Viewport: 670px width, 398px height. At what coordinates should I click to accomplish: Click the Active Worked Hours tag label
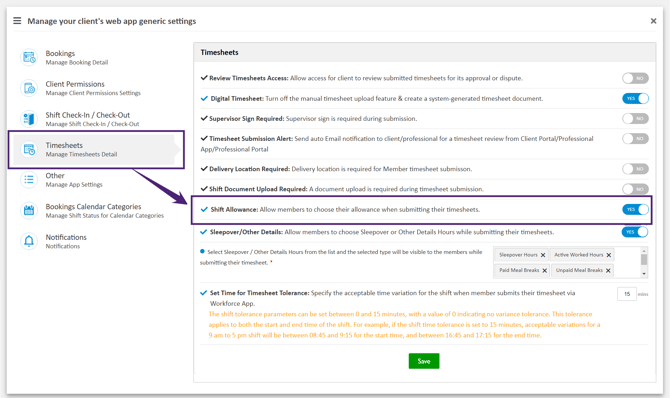pyautogui.click(x=579, y=255)
